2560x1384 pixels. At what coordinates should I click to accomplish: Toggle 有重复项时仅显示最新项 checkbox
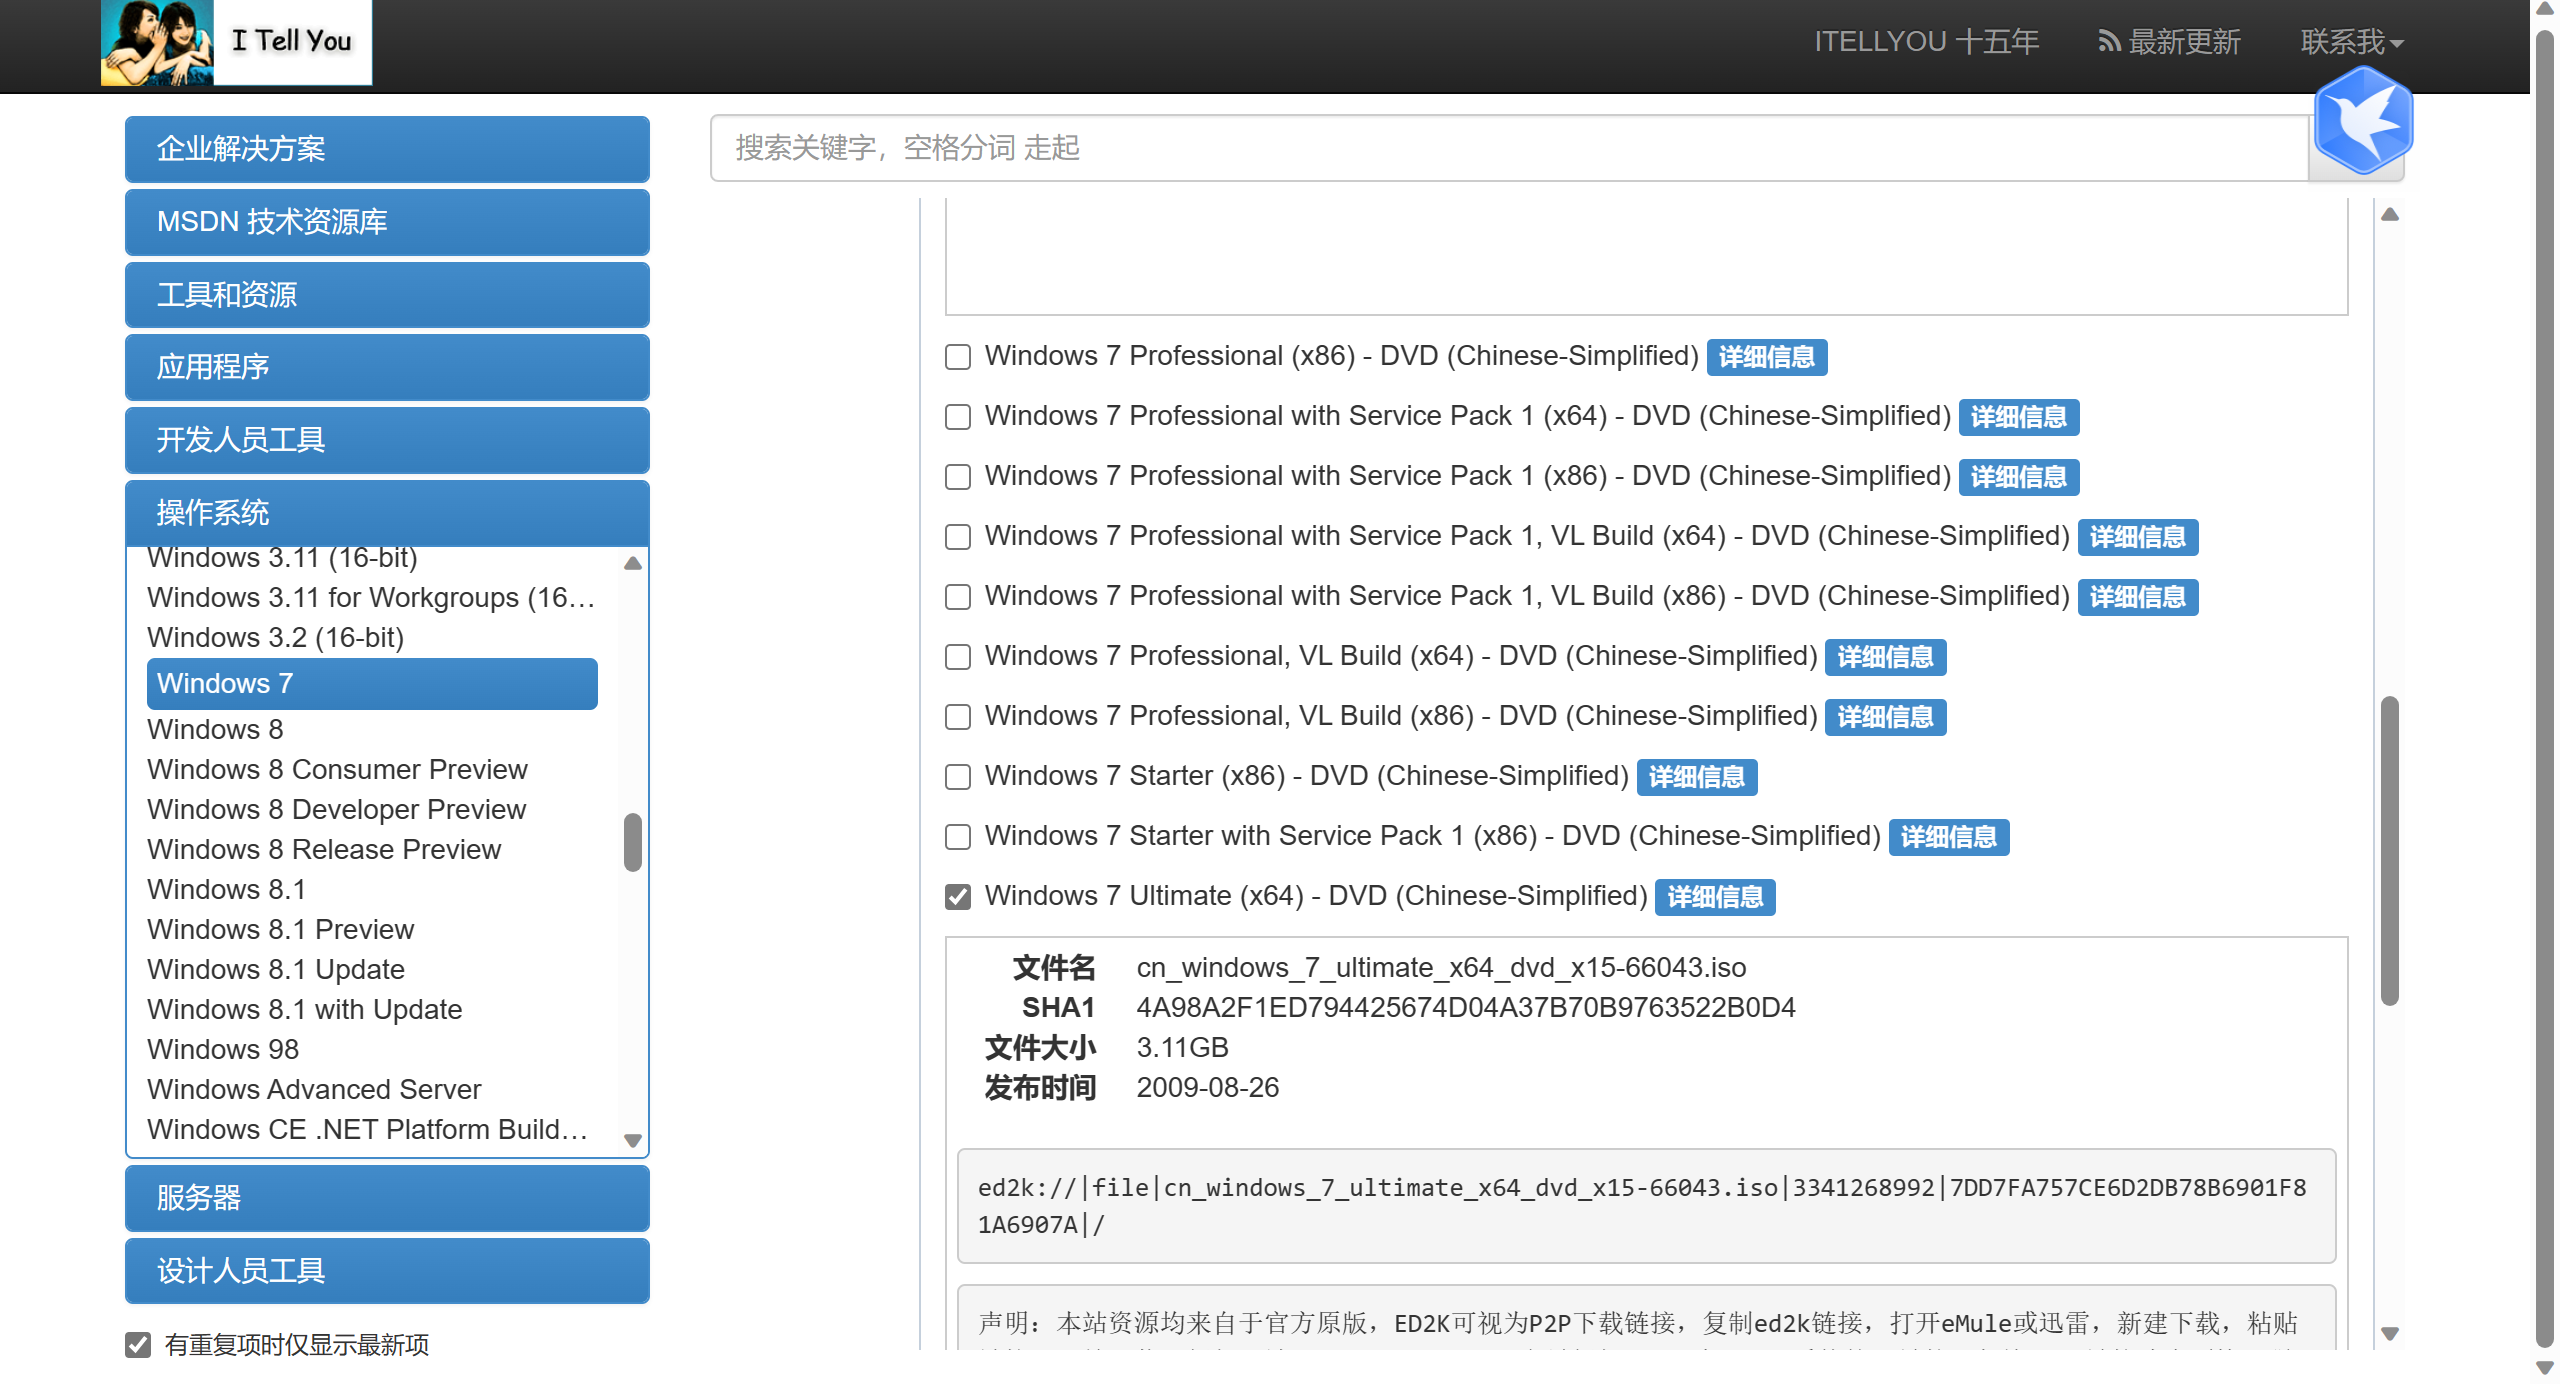coord(139,1345)
